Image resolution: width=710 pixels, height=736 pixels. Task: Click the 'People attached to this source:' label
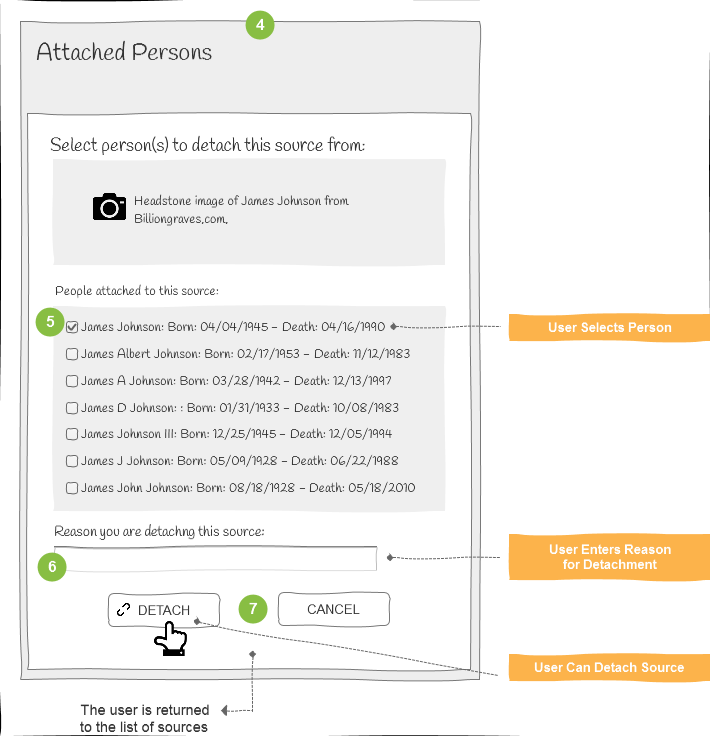[x=137, y=291]
